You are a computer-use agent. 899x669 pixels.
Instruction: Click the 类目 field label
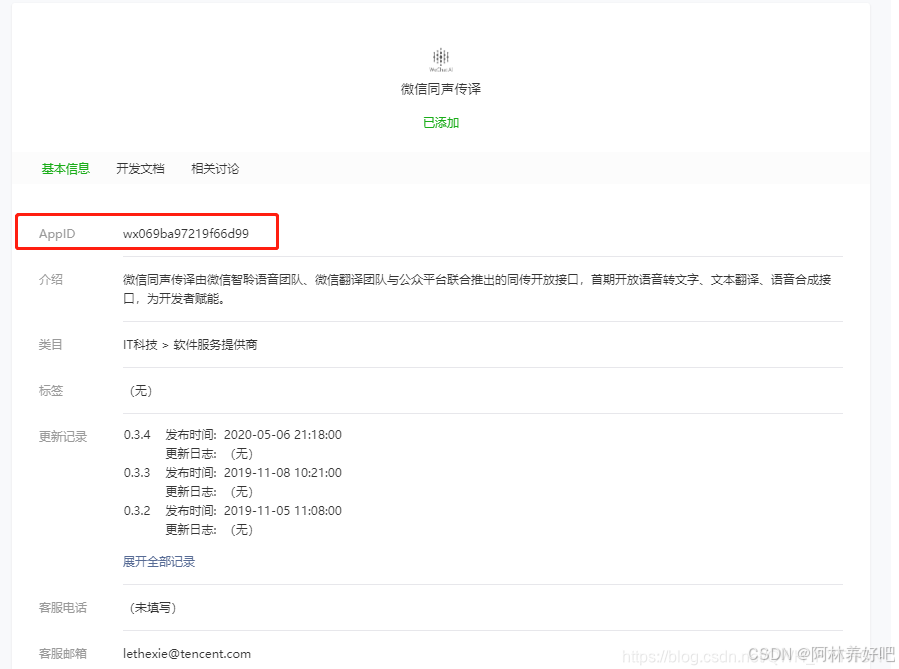point(50,345)
